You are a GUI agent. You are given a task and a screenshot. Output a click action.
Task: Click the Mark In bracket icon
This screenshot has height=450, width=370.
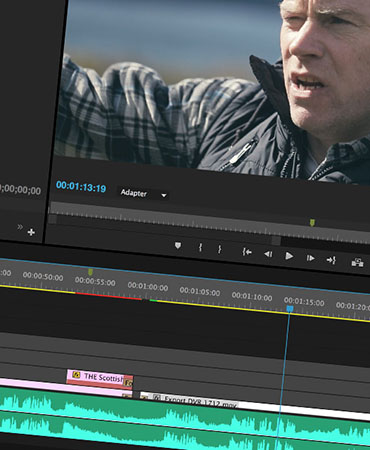tap(200, 247)
